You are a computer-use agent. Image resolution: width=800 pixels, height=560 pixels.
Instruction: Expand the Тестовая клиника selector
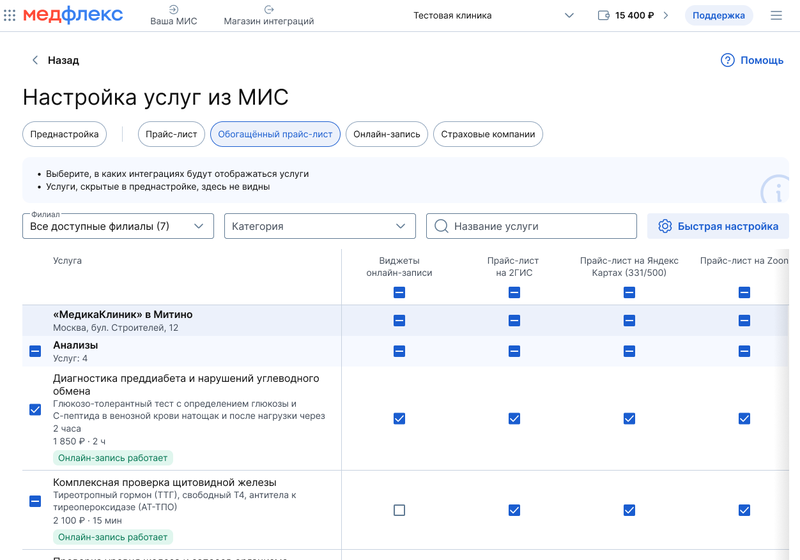click(x=493, y=15)
